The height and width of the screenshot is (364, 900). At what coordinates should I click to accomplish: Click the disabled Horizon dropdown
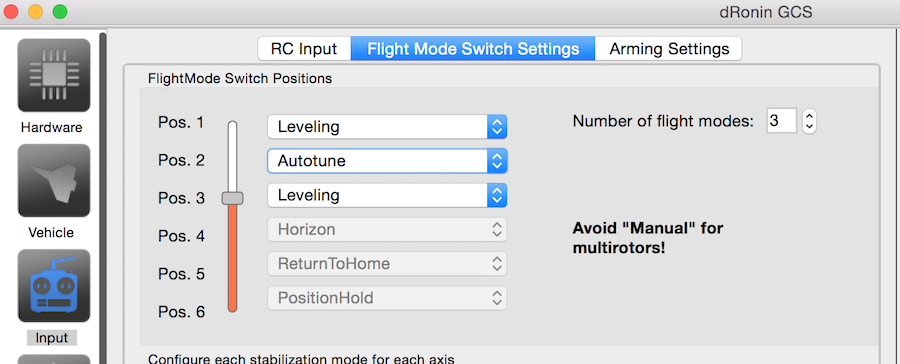(x=387, y=230)
